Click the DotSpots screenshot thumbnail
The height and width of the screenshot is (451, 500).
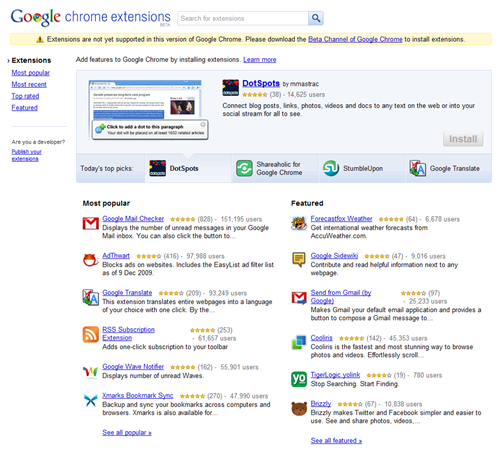click(149, 110)
